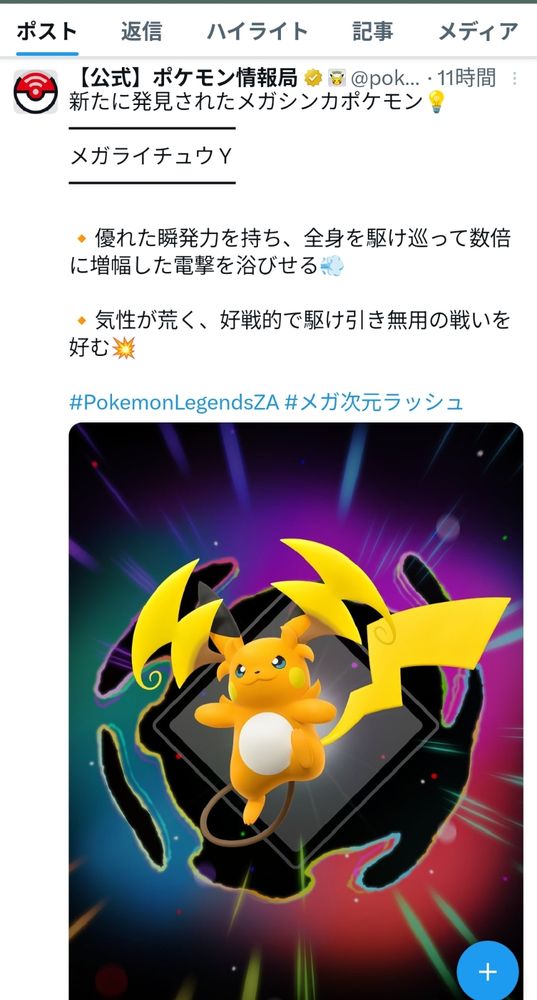This screenshot has width=537, height=1000.
Task: Open the メディア tab
Action: coord(478,31)
